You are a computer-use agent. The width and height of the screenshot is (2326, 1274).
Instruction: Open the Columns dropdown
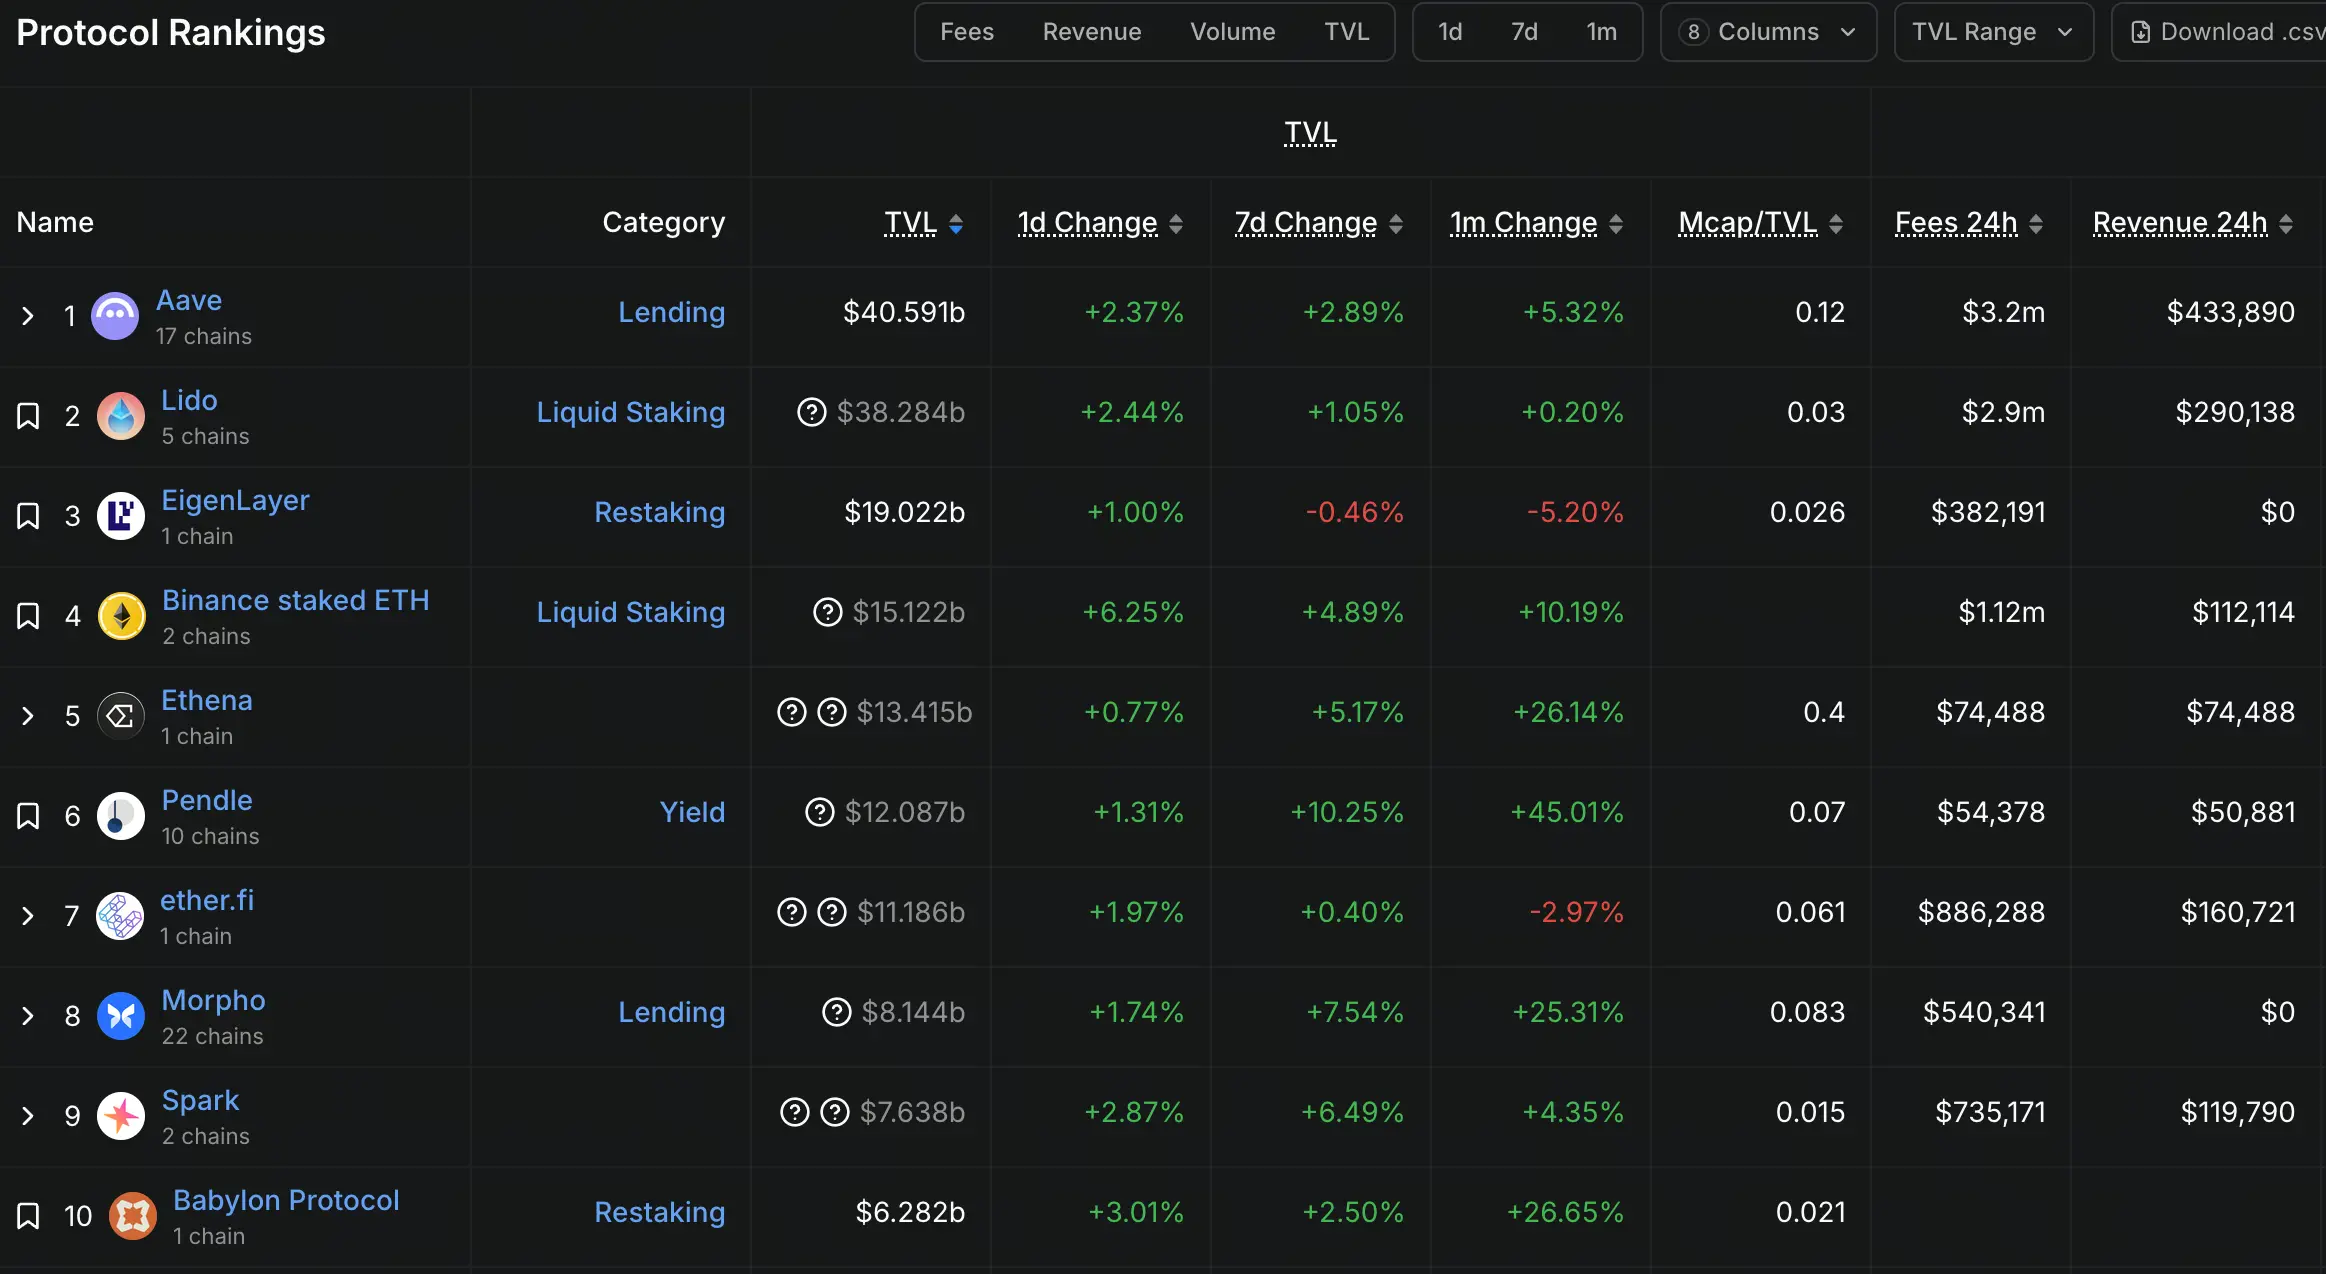coord(1768,32)
